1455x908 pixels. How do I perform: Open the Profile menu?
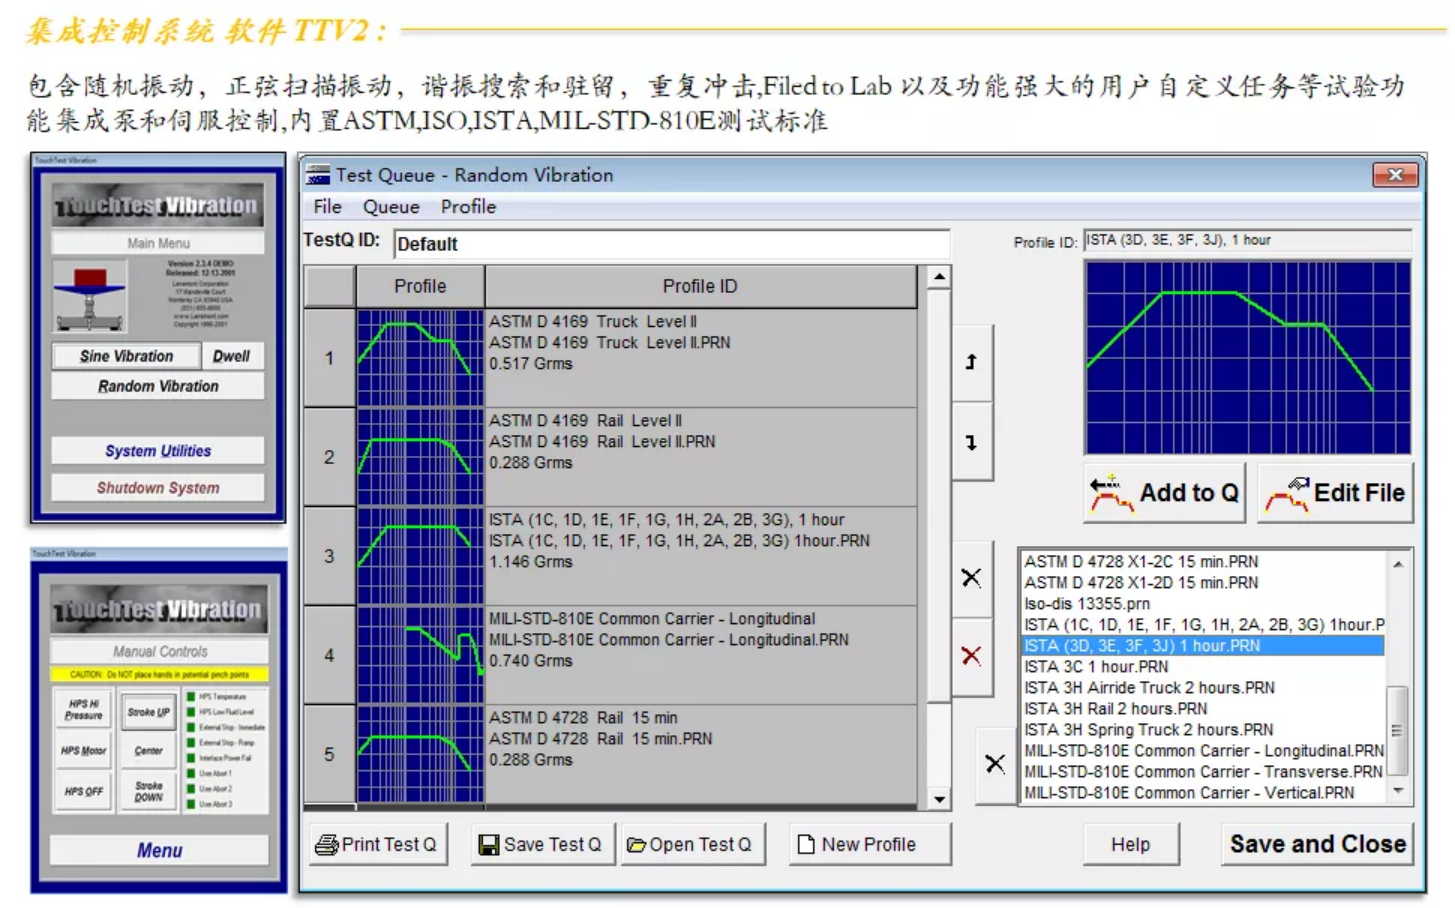468,207
